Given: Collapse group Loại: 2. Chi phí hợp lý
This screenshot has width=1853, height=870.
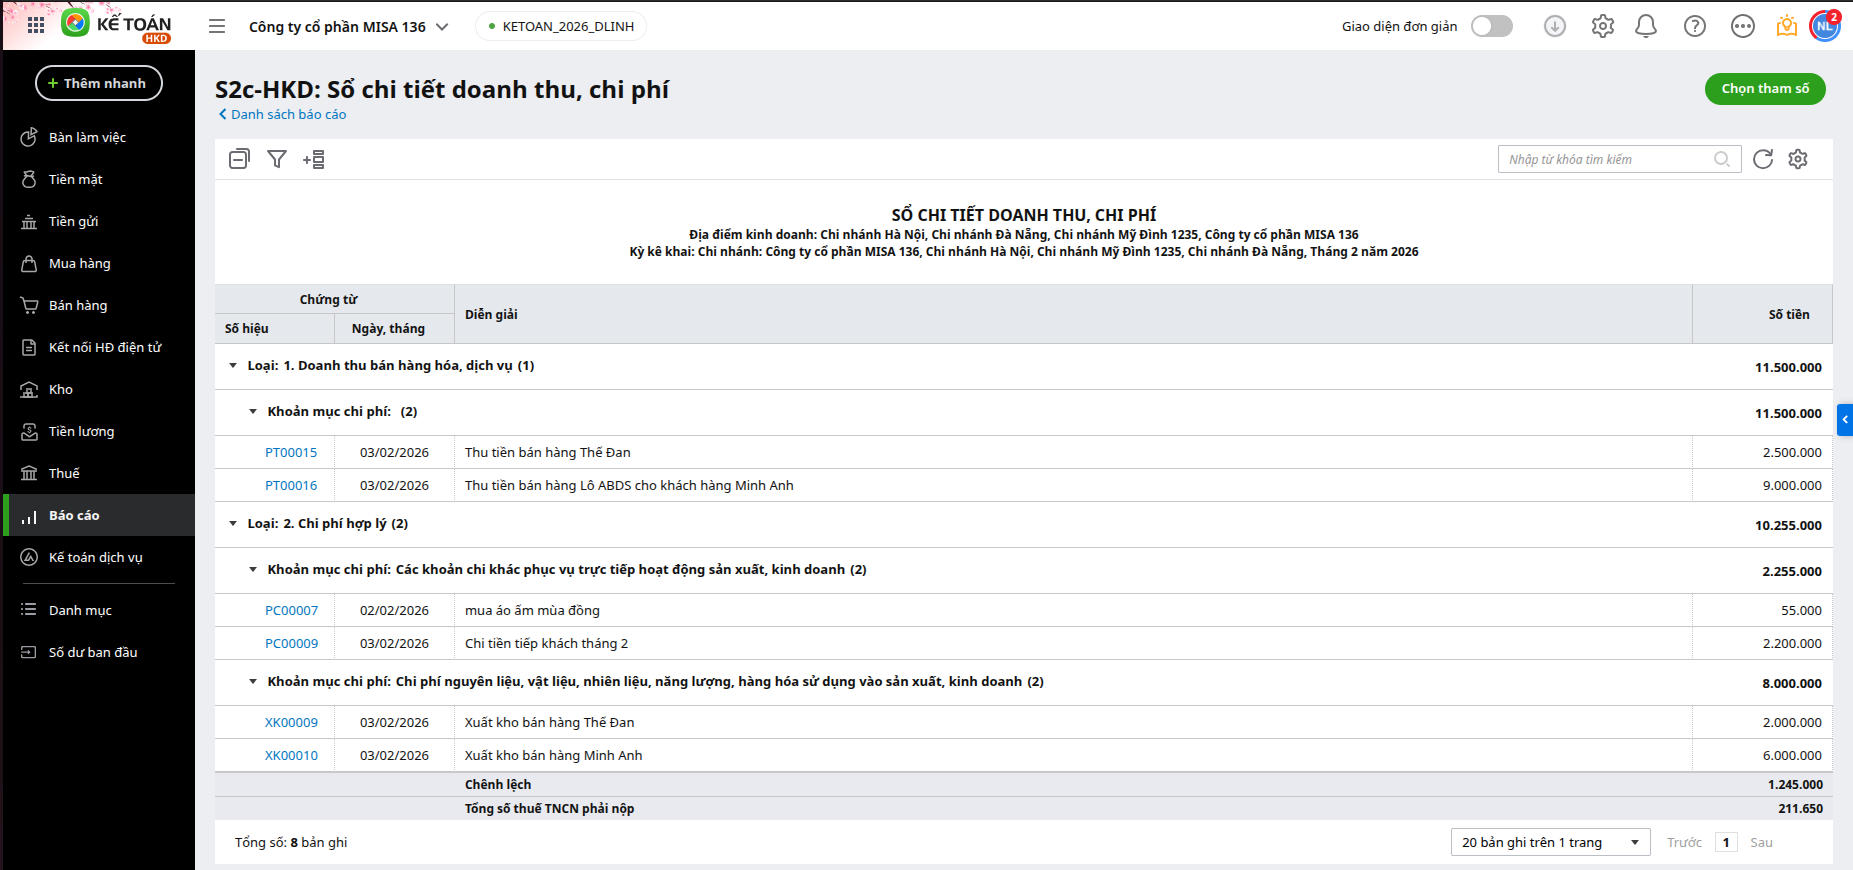Looking at the screenshot, I should (233, 524).
